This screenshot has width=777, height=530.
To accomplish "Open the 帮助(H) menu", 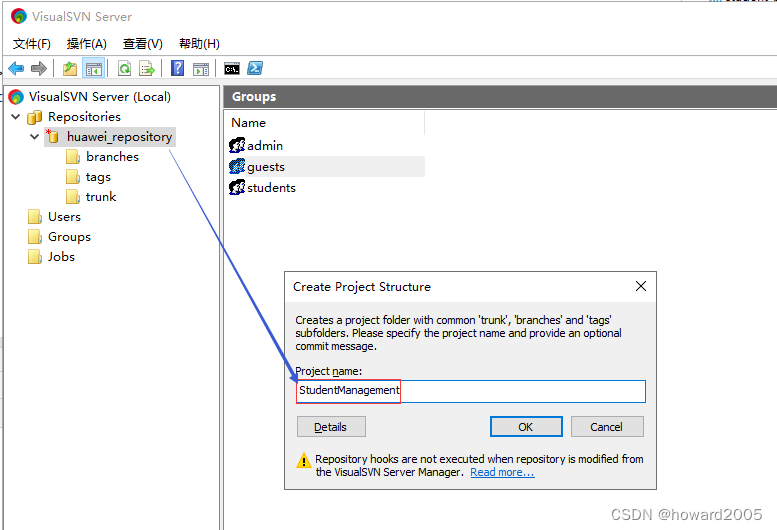I will coord(199,44).
